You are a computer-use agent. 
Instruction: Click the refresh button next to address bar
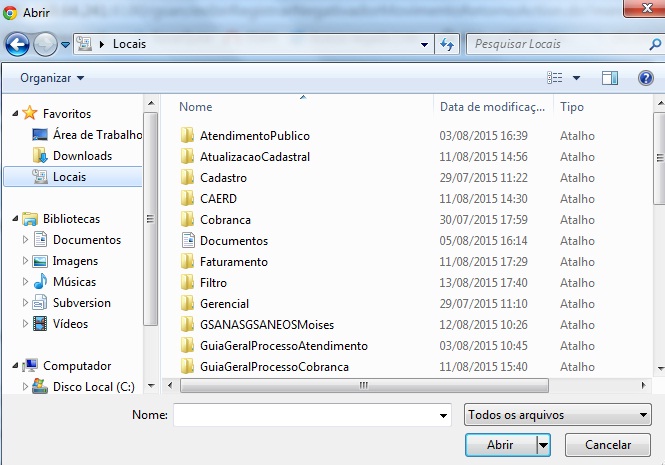(x=447, y=44)
